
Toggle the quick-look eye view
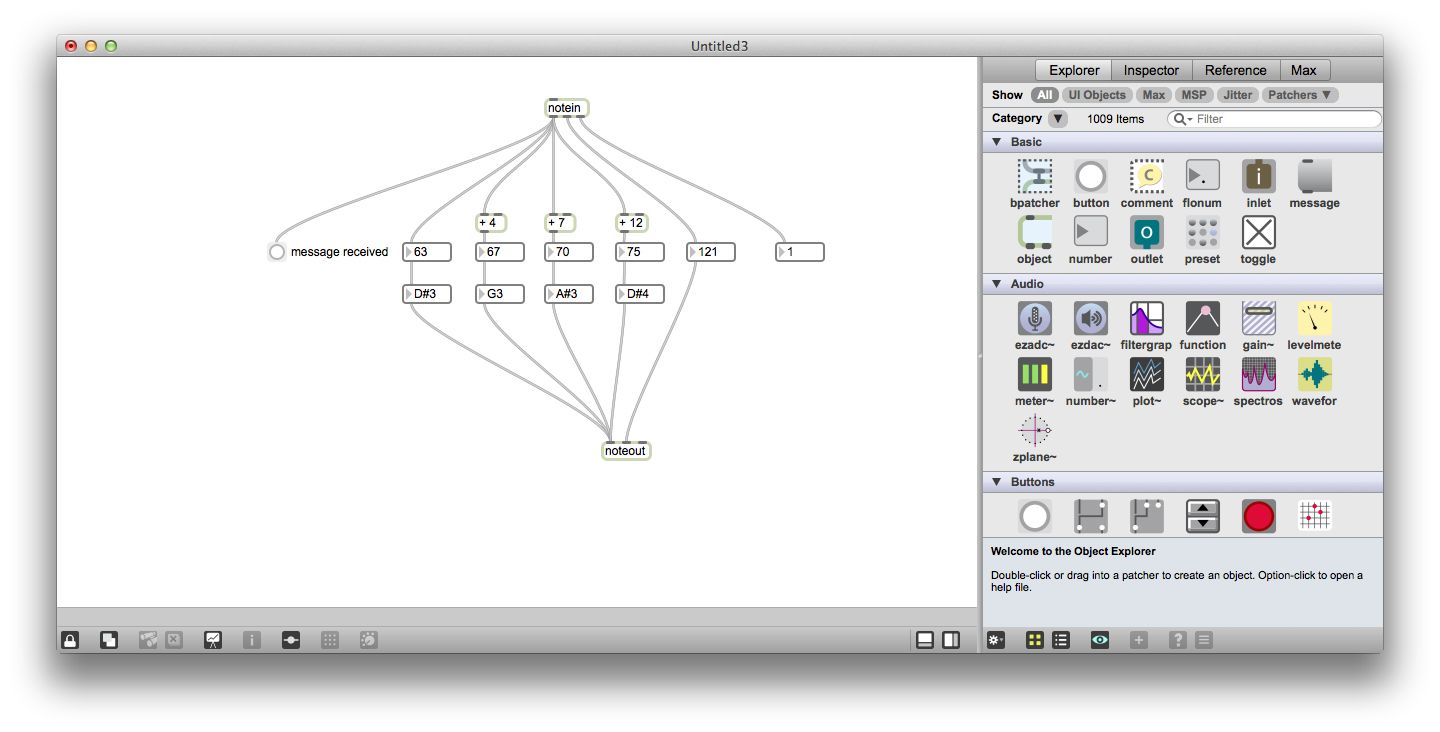tap(1099, 639)
